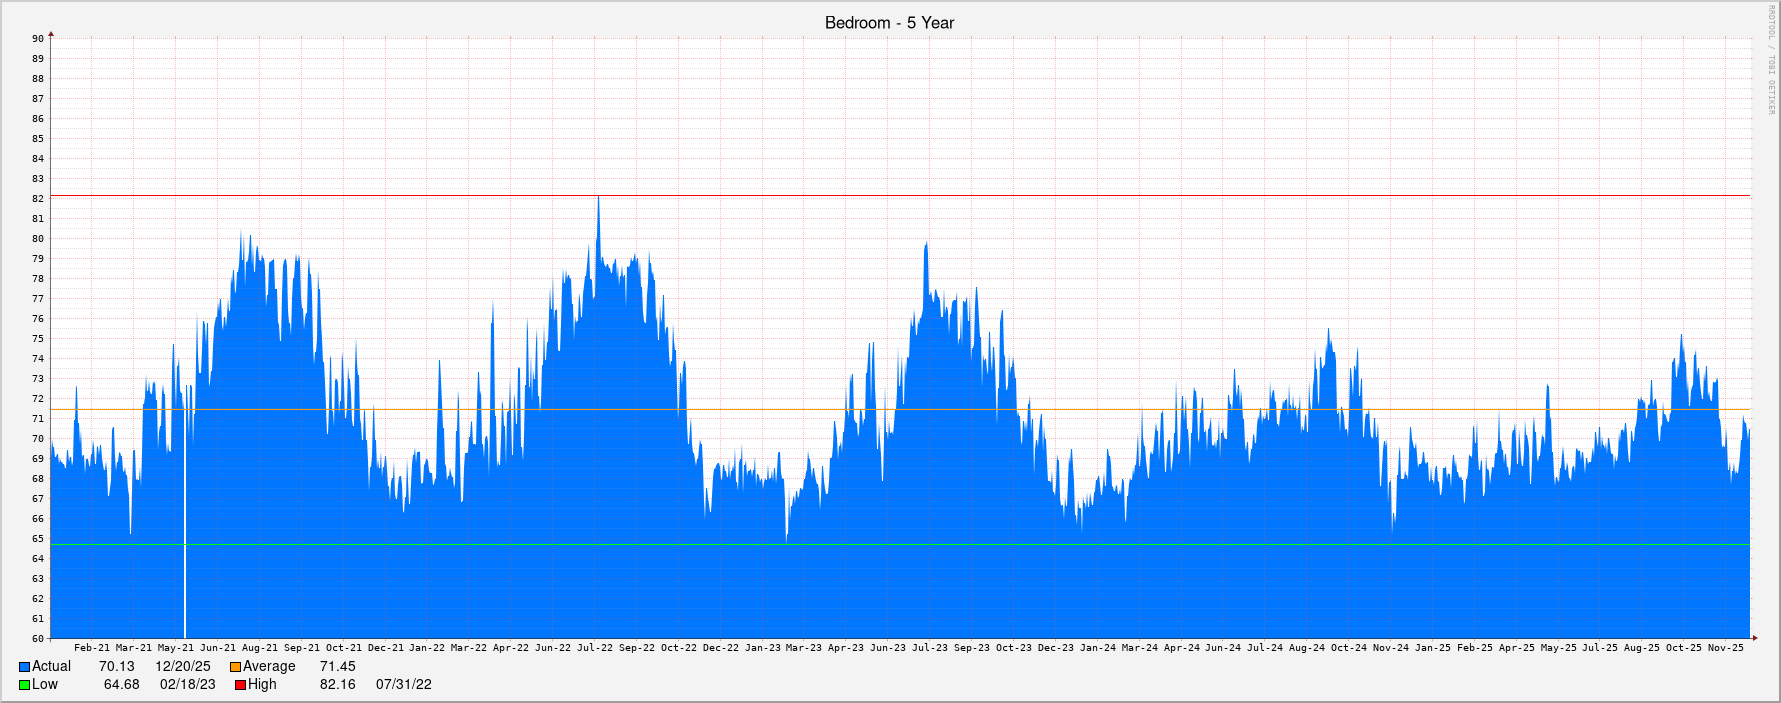Click the Jan-24 x-axis label
The height and width of the screenshot is (703, 1781).
coord(1097,648)
